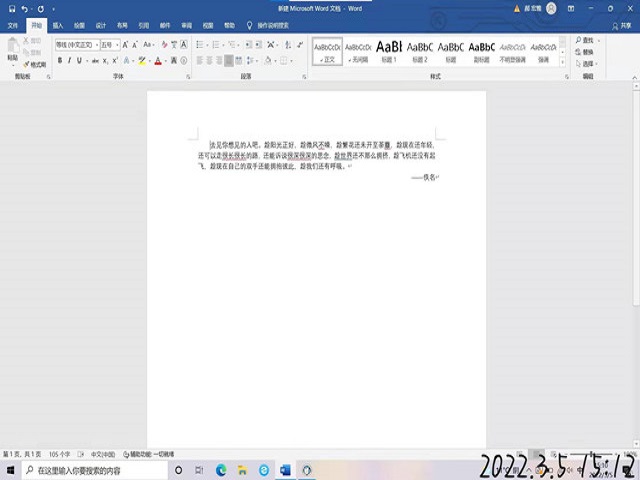Switch to the Design tab
Viewport: 640px width, 480px height.
(x=100, y=25)
